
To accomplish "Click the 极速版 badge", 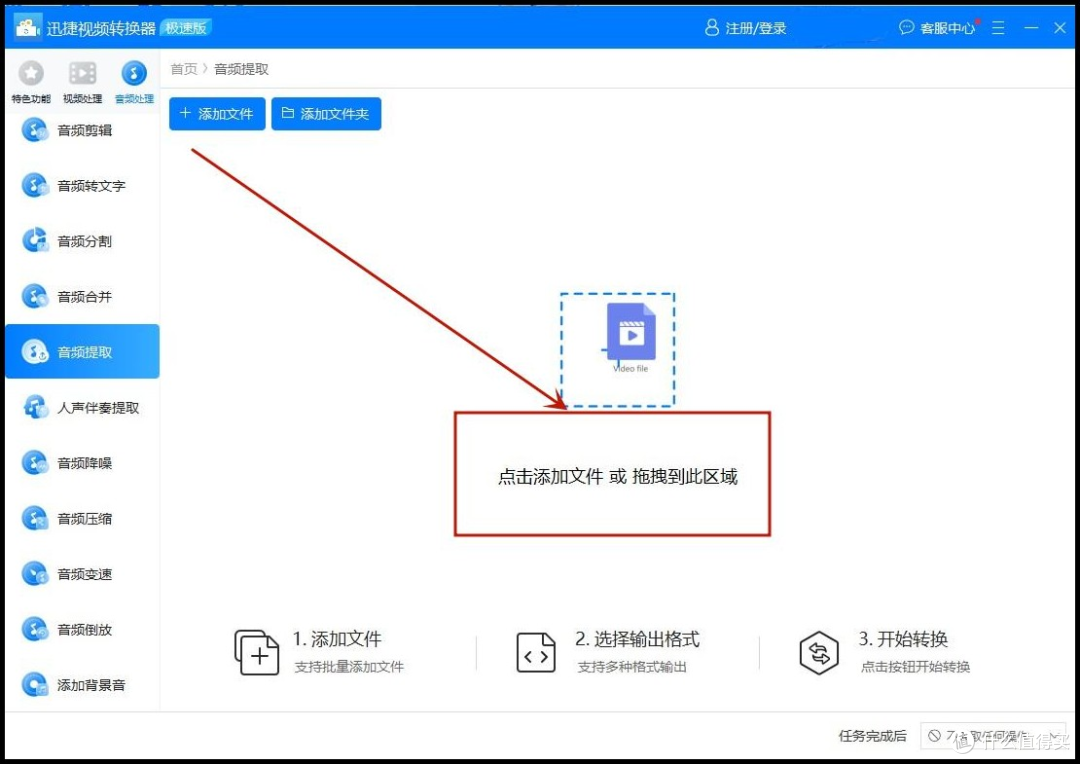I will [x=185, y=28].
